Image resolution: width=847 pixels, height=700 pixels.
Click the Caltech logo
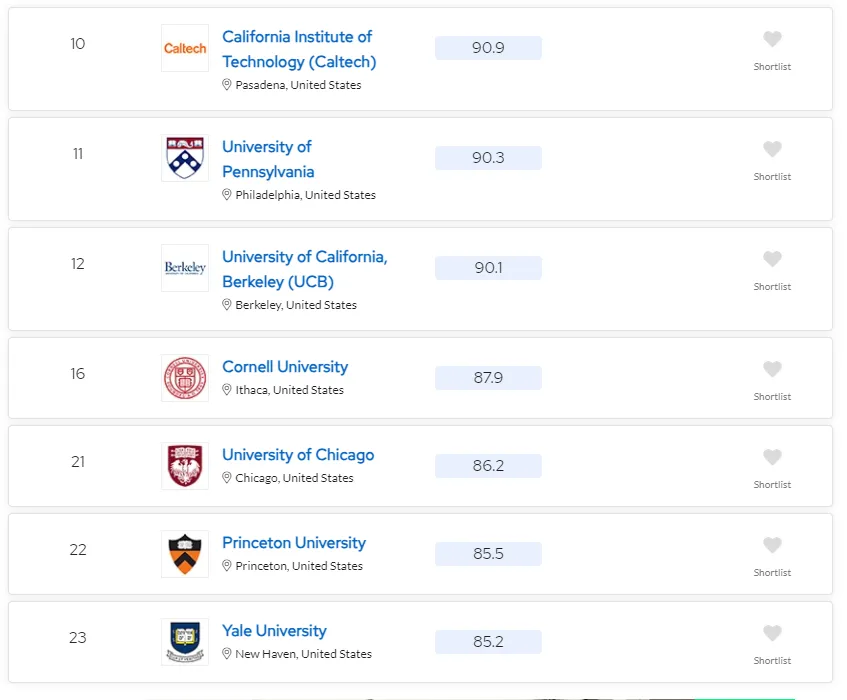pyautogui.click(x=185, y=48)
